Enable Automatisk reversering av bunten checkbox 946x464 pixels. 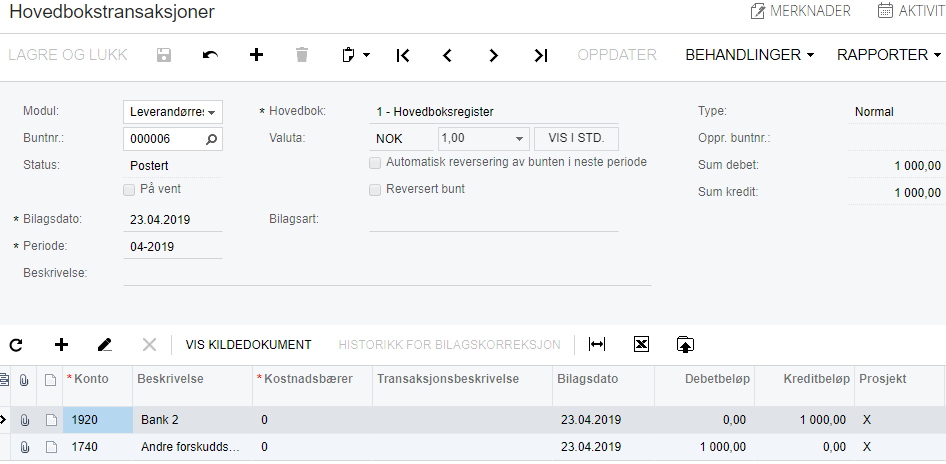(x=375, y=162)
